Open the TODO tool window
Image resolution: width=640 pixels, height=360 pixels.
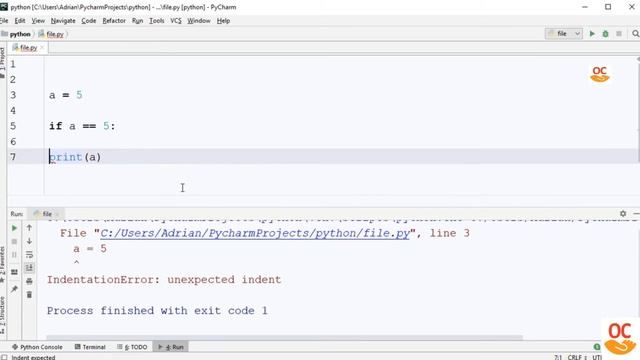tap(132, 347)
